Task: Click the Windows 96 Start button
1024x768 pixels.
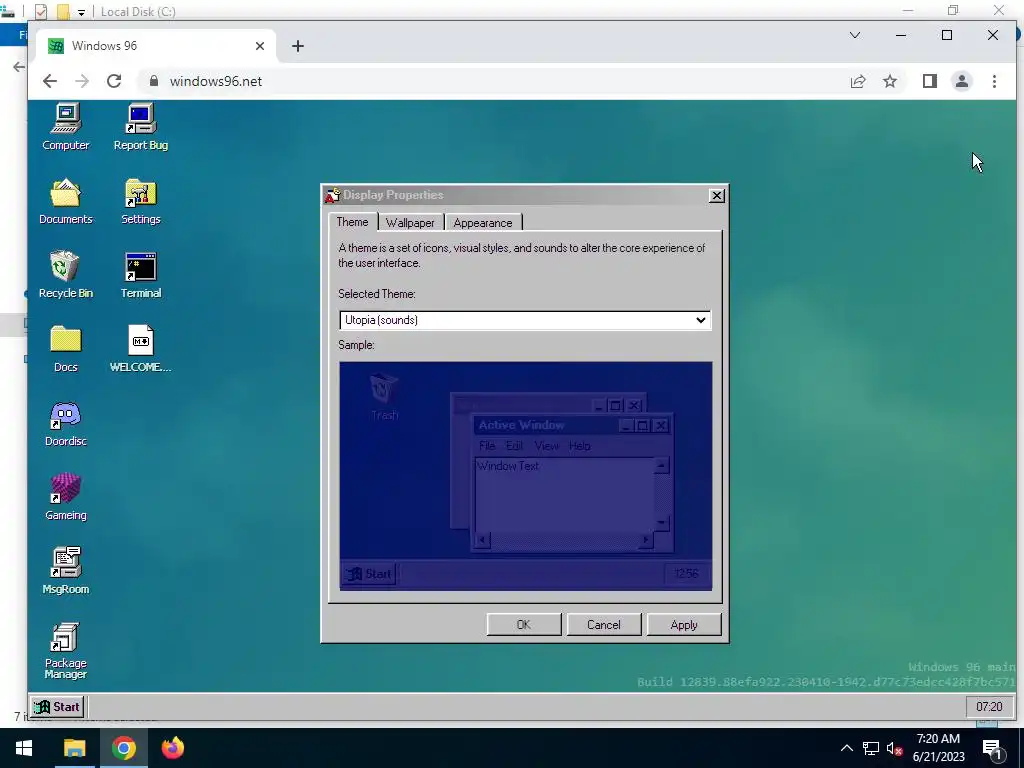Action: (57, 707)
